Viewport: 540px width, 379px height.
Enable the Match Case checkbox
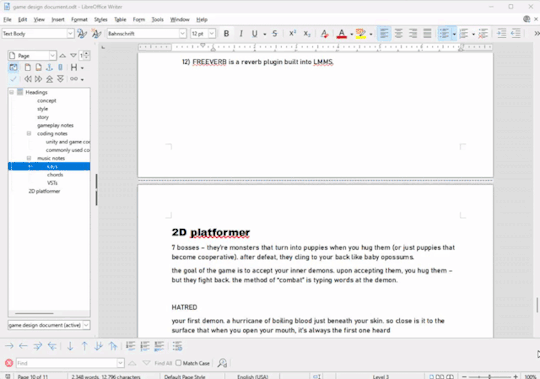(178, 363)
